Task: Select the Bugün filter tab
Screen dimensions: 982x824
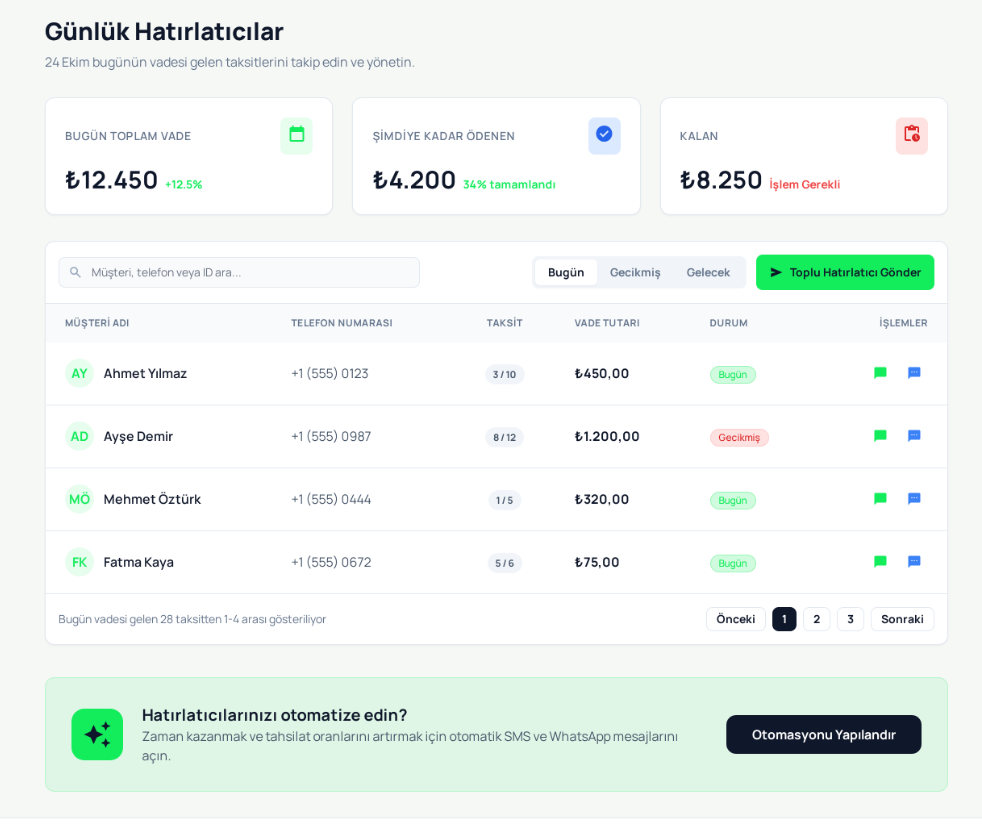Action: click(566, 272)
